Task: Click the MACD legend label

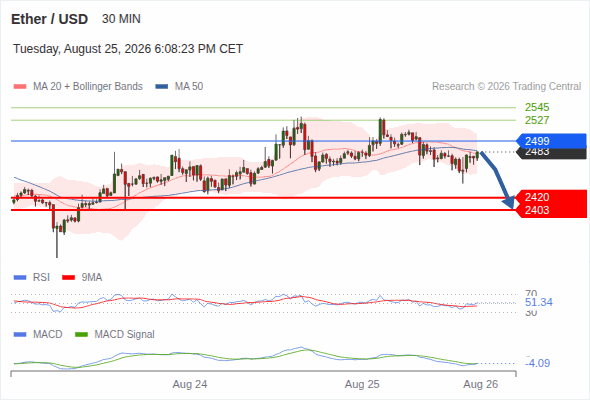Action: (x=47, y=335)
